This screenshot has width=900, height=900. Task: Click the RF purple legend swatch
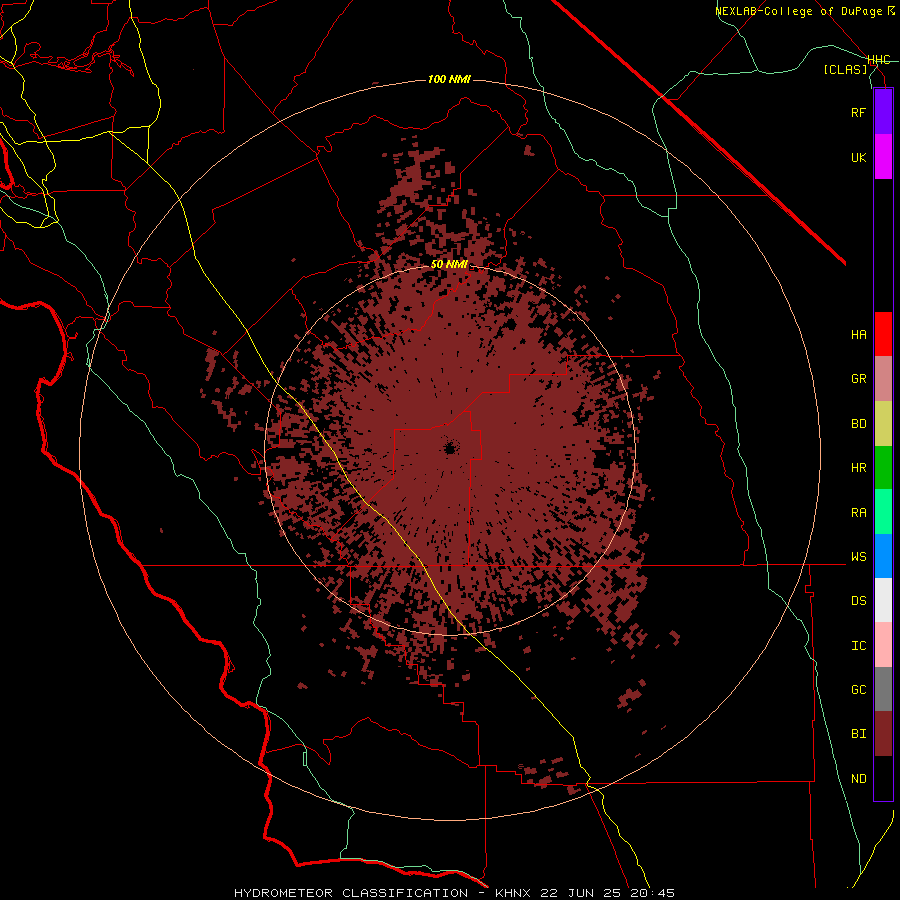(x=883, y=112)
